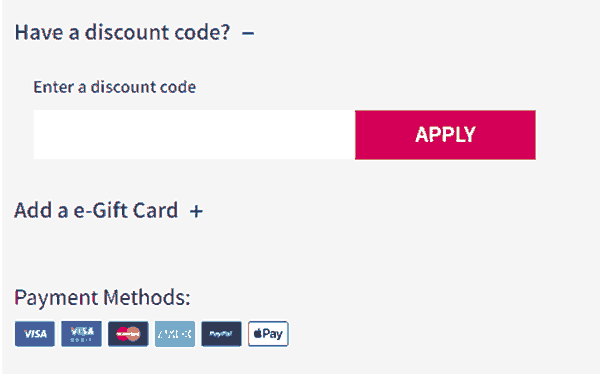The height and width of the screenshot is (374, 600).
Task: Click the blank white discount input box
Action: (x=194, y=135)
